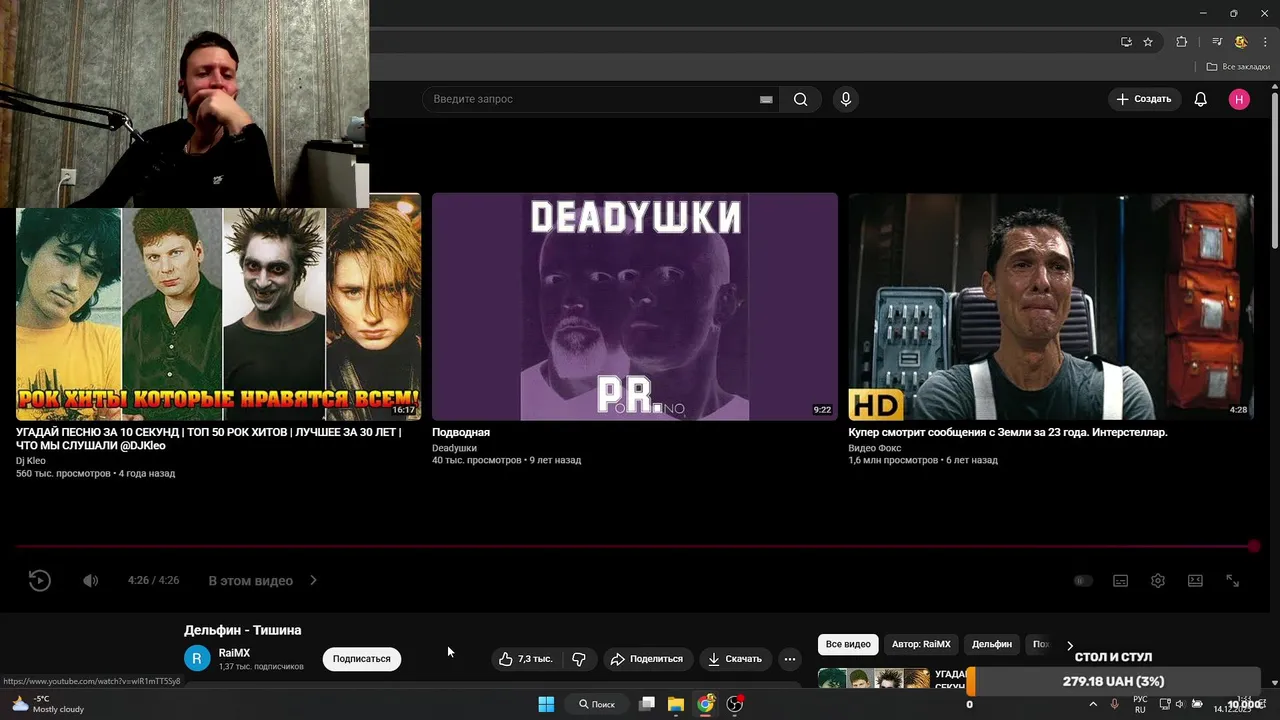Open File Explorer from the taskbar
Image resolution: width=1280 pixels, height=720 pixels.
click(676, 704)
